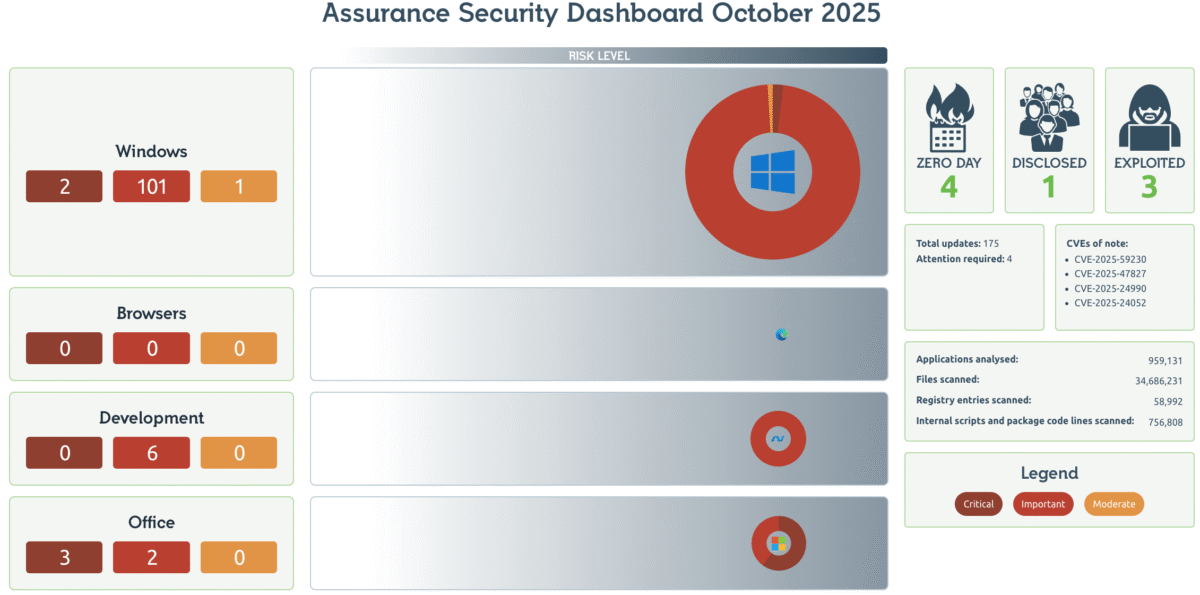This screenshot has height=595, width=1200.
Task: Select the Moderate legend badge
Action: click(x=1113, y=504)
